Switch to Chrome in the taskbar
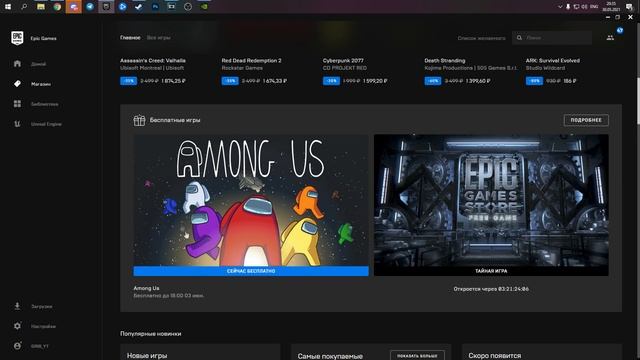The width and height of the screenshot is (640, 360). click(x=57, y=7)
